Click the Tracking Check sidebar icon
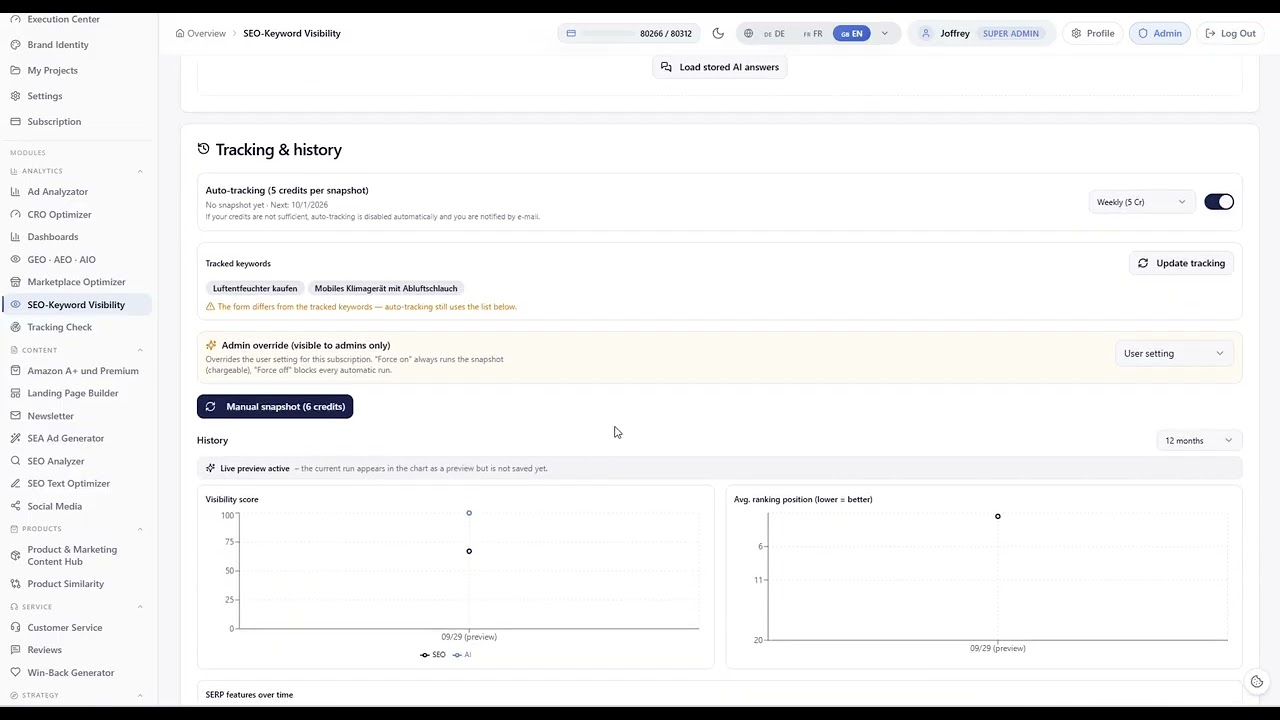 point(16,327)
